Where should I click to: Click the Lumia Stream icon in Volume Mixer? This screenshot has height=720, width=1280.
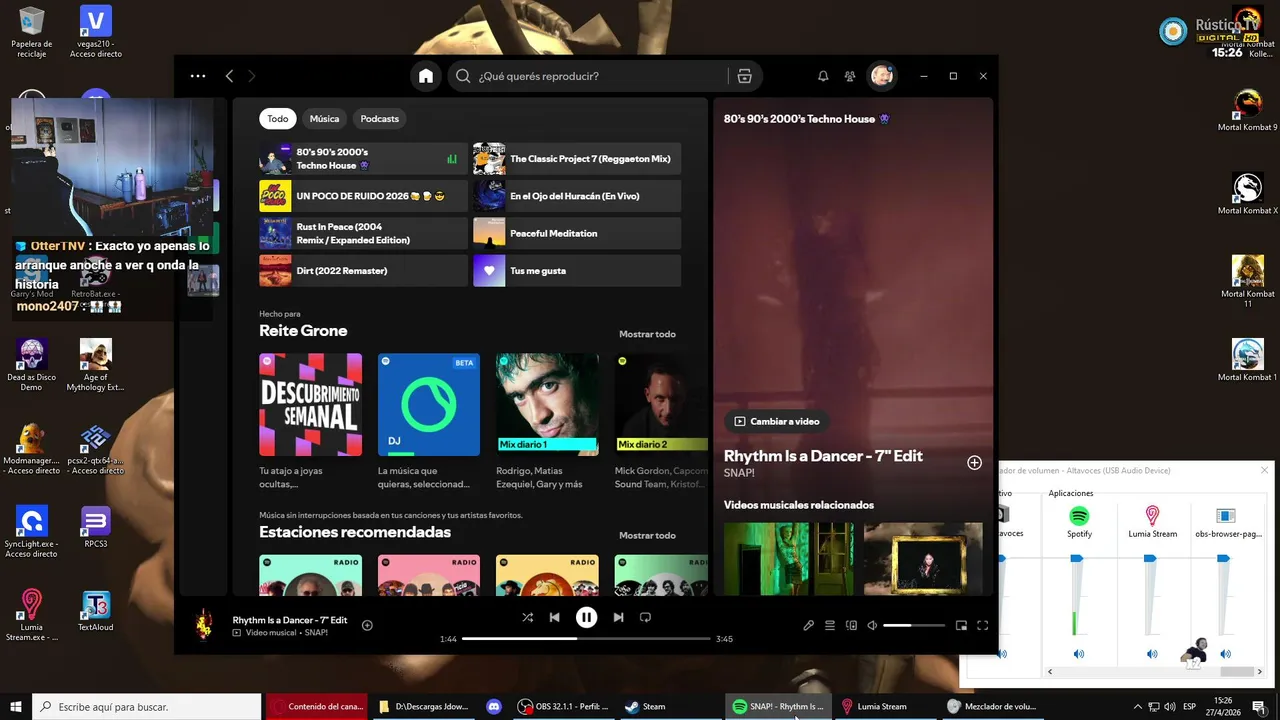(1152, 516)
